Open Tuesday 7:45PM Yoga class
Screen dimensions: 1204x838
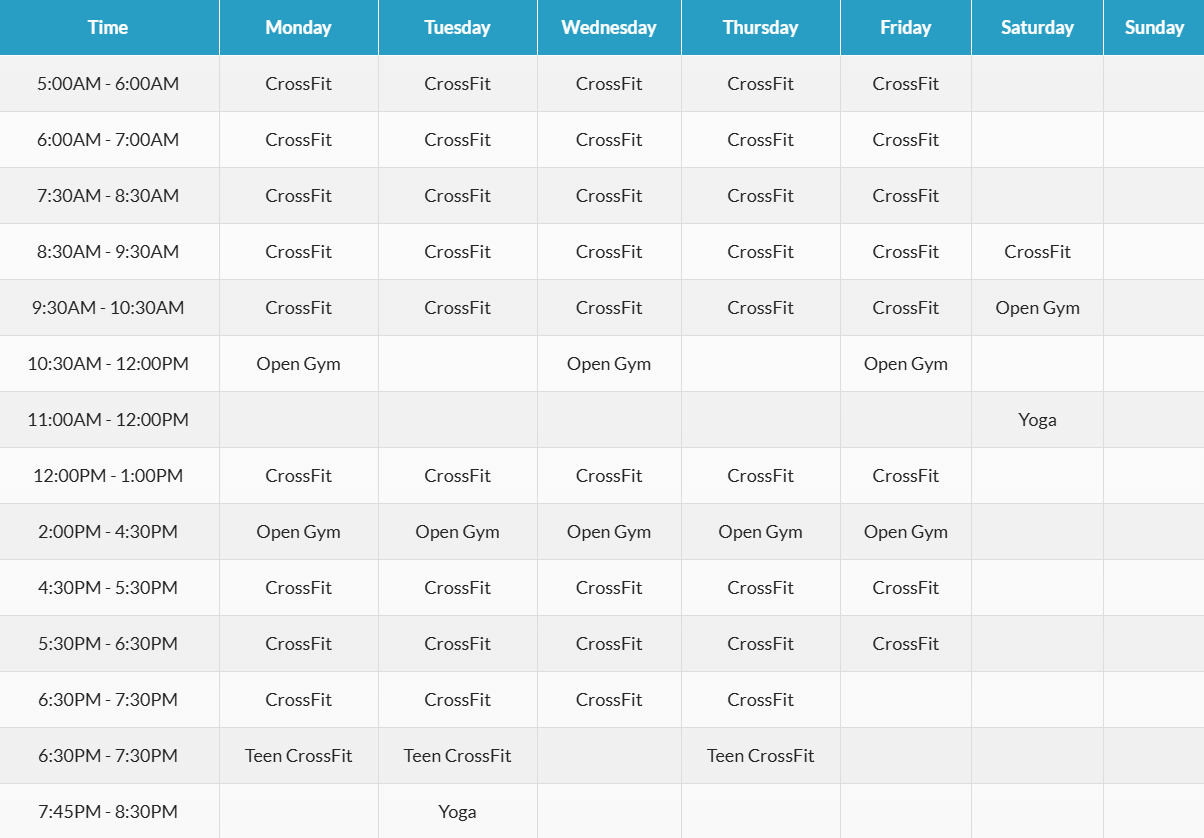tap(457, 812)
